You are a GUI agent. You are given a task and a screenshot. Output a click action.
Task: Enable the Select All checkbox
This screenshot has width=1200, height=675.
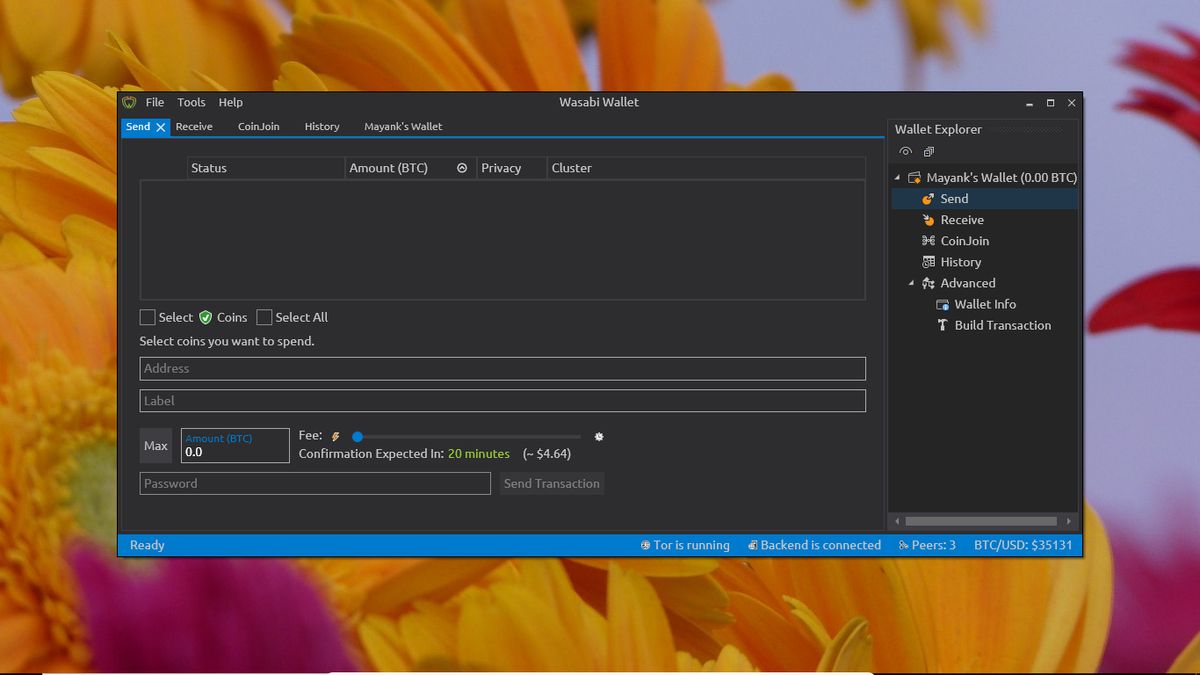click(x=264, y=317)
